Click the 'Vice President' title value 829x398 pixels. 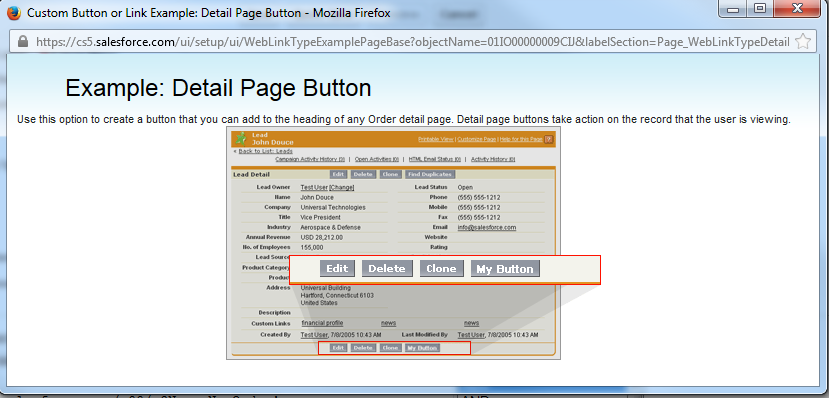pyautogui.click(x=320, y=217)
